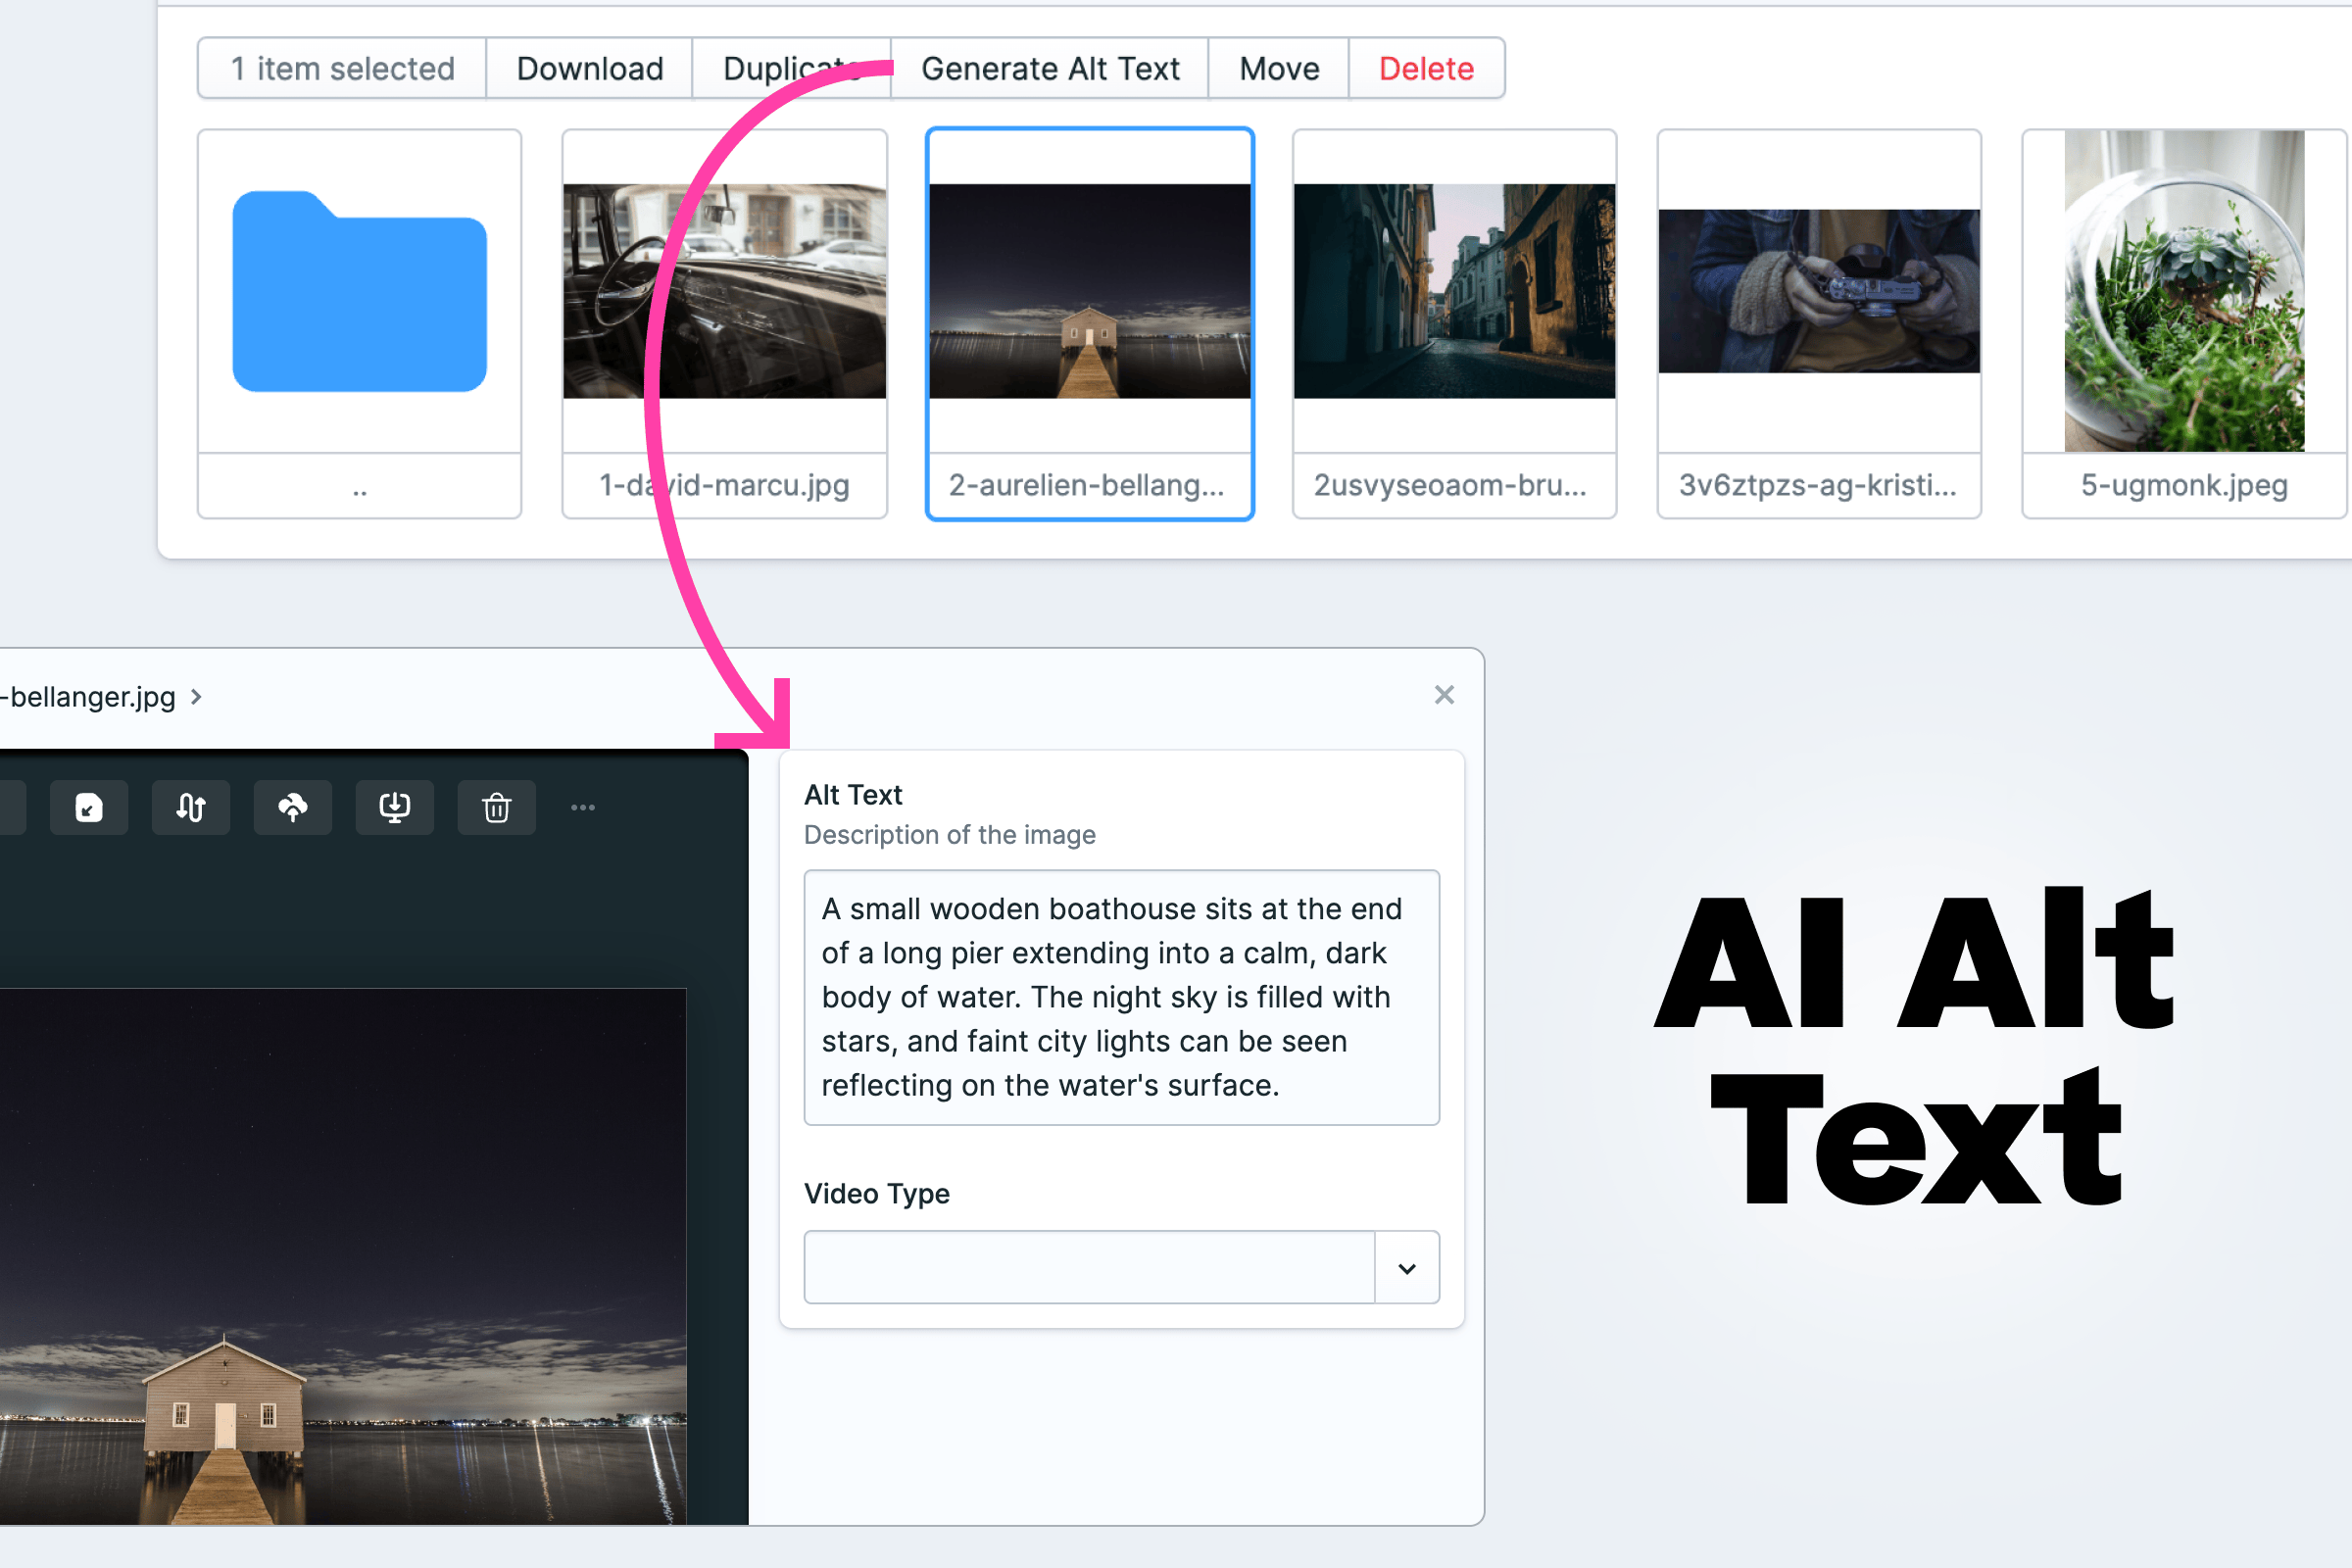Click inside the Alt Text description field
Image resolution: width=2352 pixels, height=1568 pixels.
[x=1120, y=996]
